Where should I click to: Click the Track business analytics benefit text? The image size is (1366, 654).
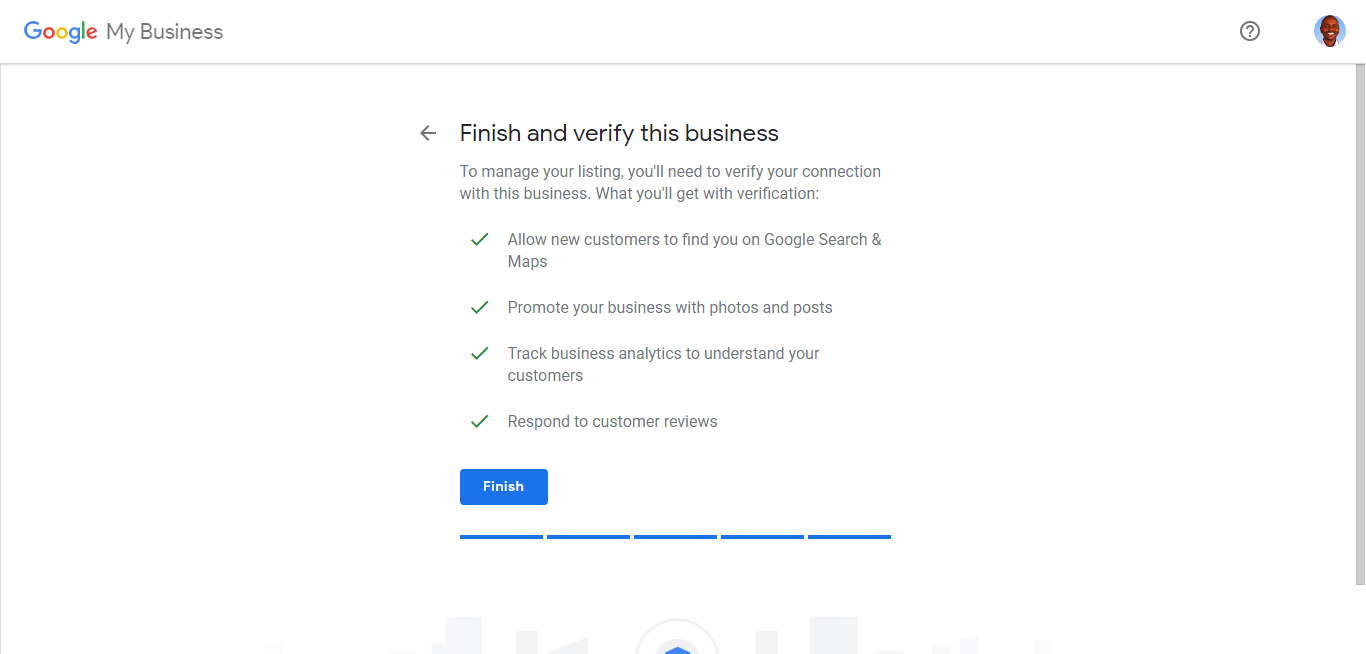tap(663, 365)
